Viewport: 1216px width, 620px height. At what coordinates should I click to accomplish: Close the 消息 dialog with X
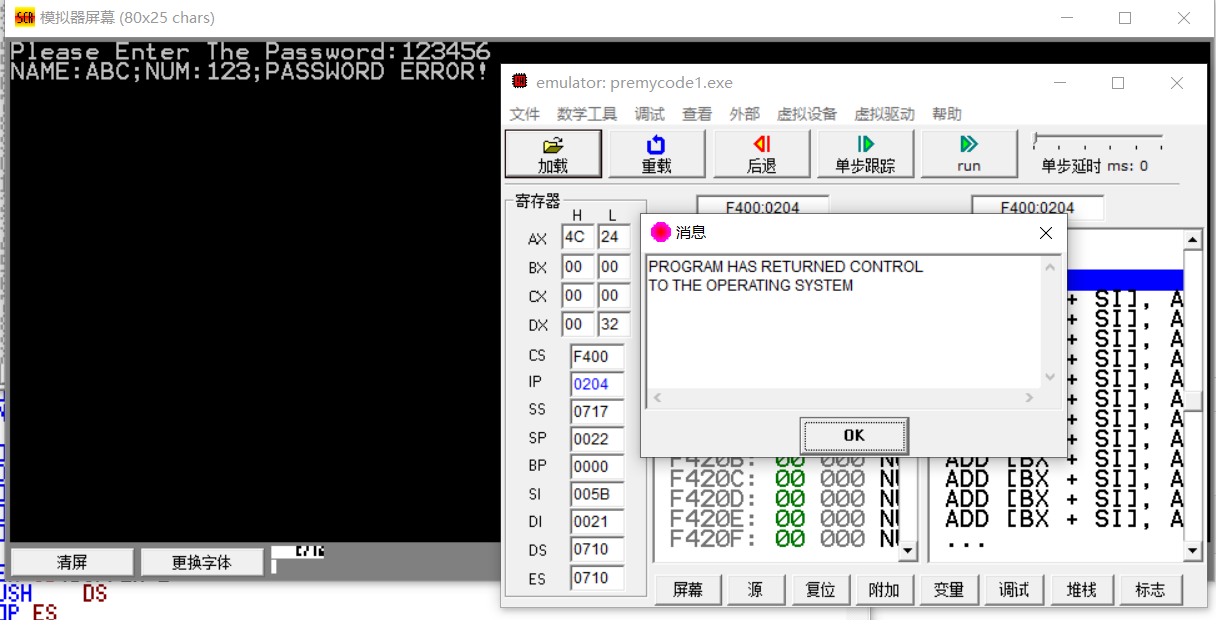pyautogui.click(x=1046, y=233)
